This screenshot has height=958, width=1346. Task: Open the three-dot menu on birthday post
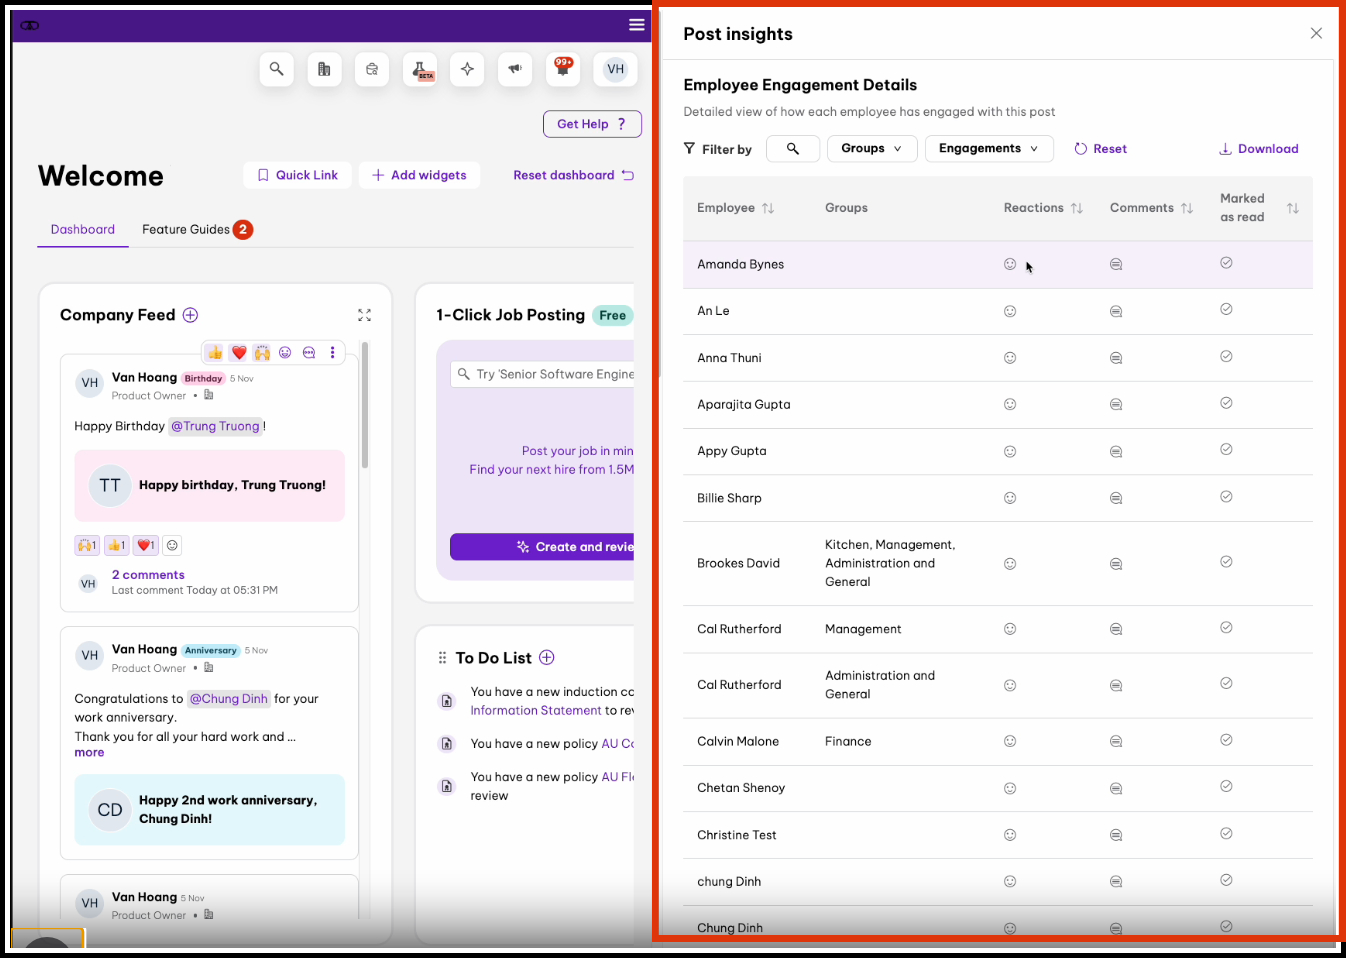(x=332, y=352)
